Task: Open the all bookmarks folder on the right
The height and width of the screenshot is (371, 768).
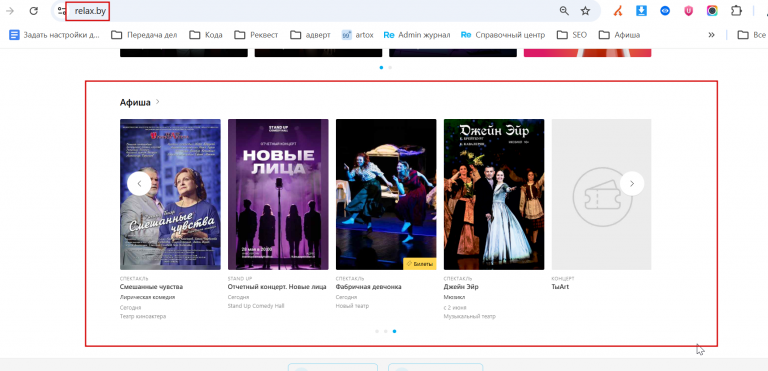Action: (x=752, y=35)
